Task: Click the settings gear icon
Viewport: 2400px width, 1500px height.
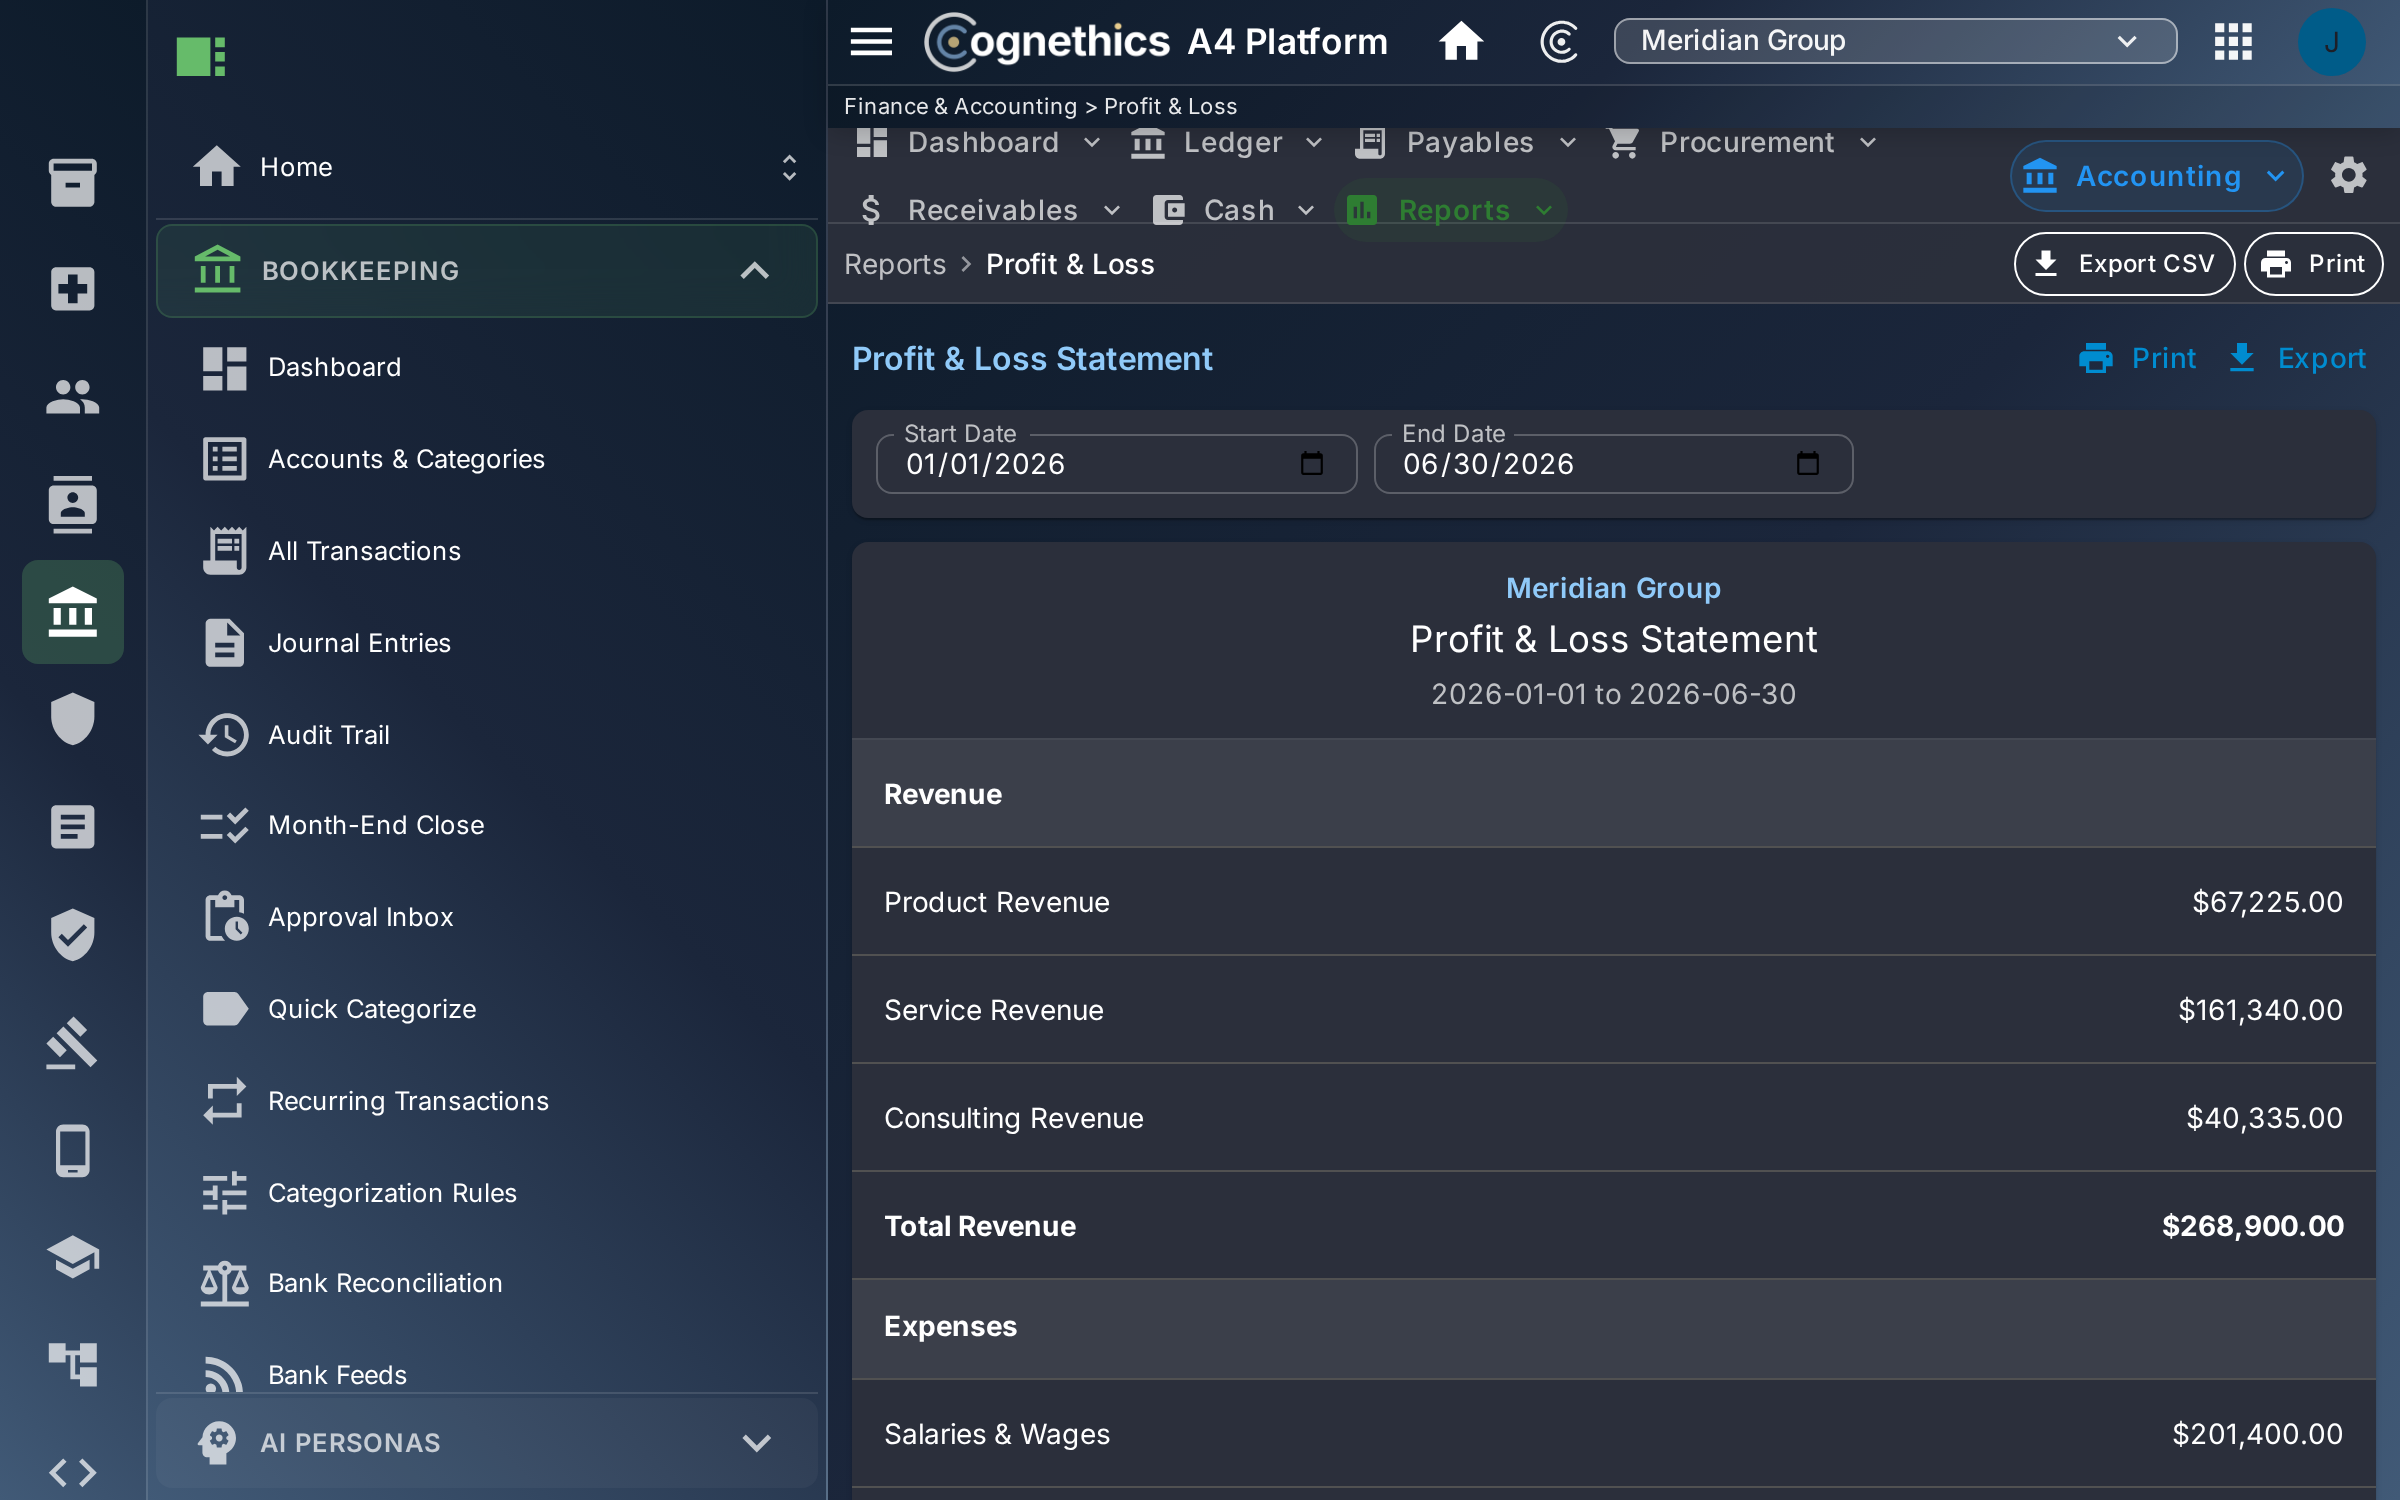Action: coord(2348,175)
